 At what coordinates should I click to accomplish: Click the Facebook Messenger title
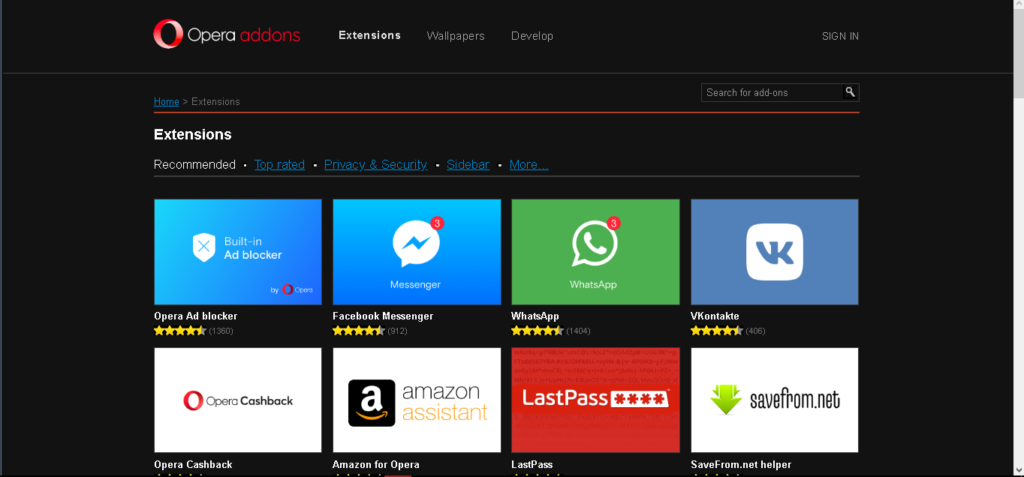coord(383,316)
